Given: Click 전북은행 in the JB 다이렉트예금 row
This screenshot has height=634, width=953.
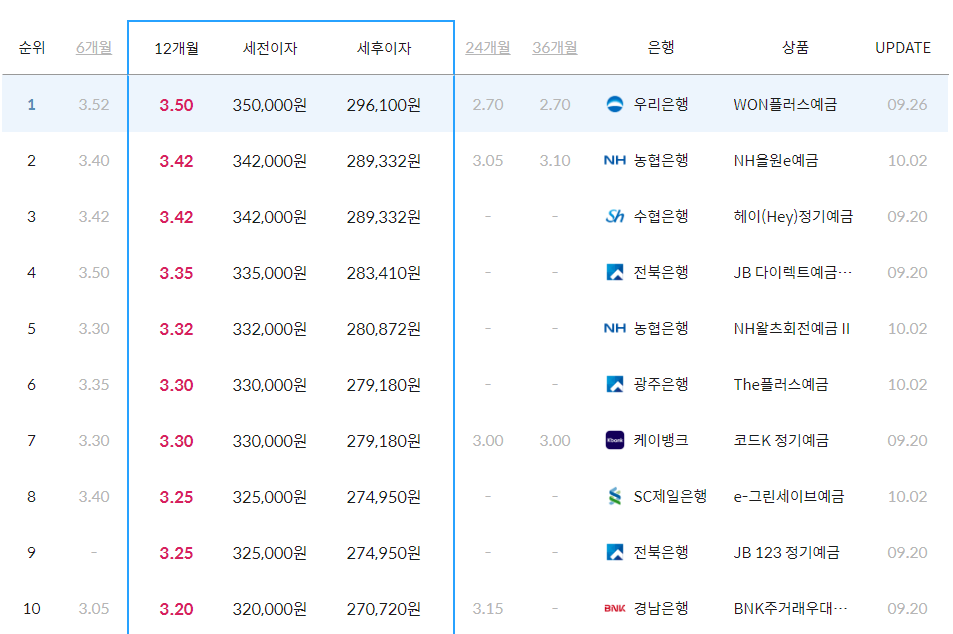Looking at the screenshot, I should click(661, 272).
